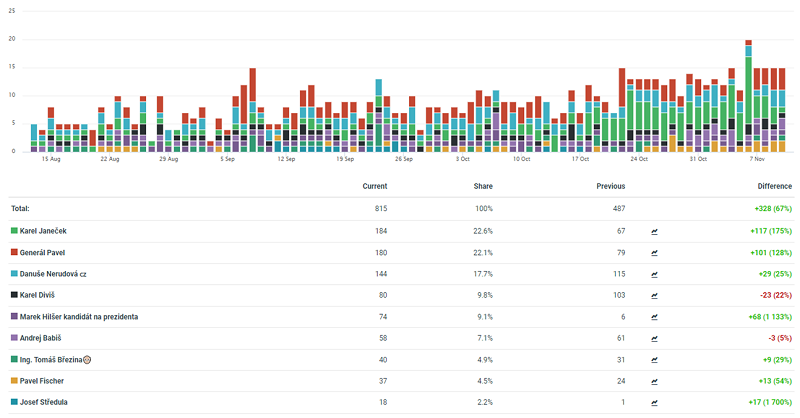Sort by the Current column header
Viewport: 800px width, 418px height.
374,186
